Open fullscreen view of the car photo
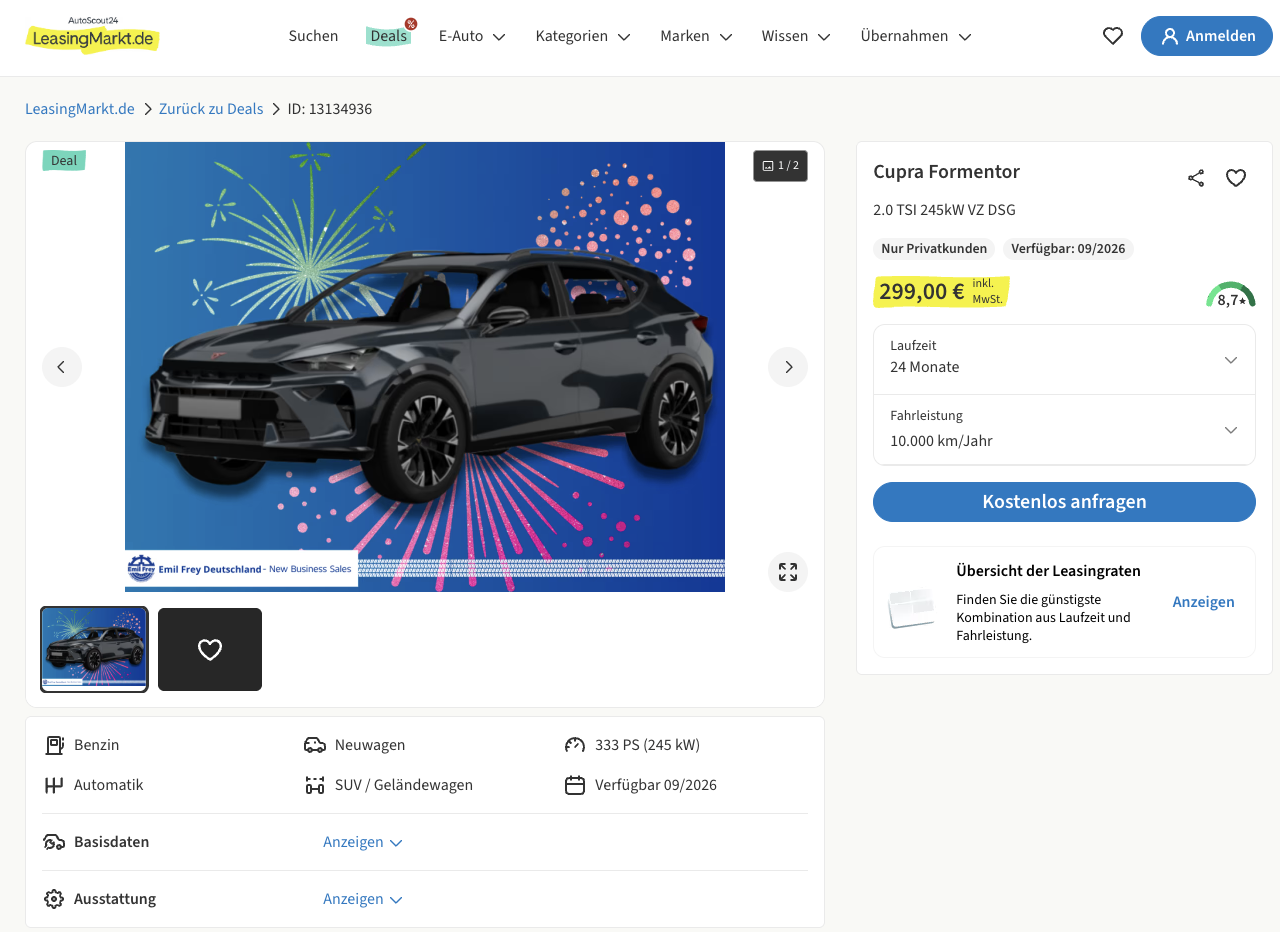The image size is (1280, 932). click(x=788, y=572)
